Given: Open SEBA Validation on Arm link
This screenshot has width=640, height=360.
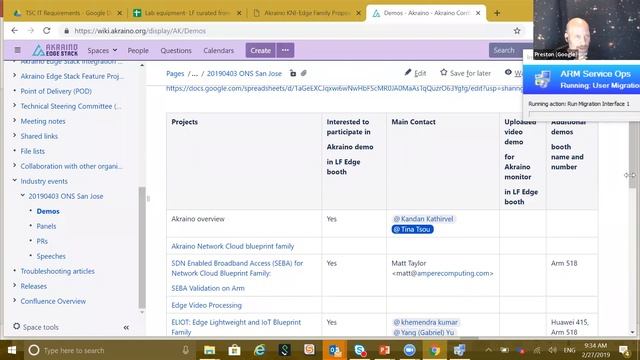Looking at the screenshot, I should pos(208,288).
